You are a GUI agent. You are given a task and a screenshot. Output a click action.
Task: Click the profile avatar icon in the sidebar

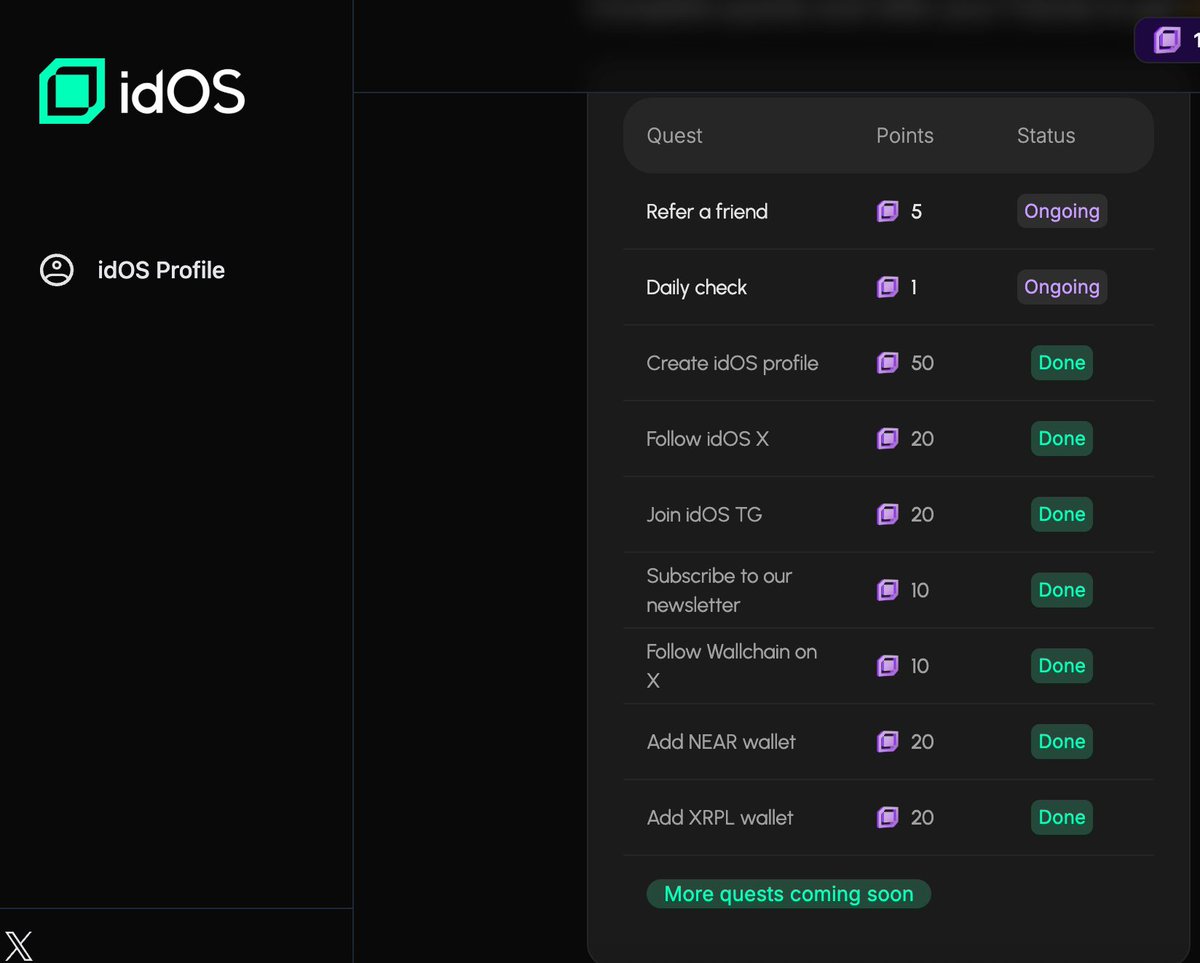(x=56, y=270)
